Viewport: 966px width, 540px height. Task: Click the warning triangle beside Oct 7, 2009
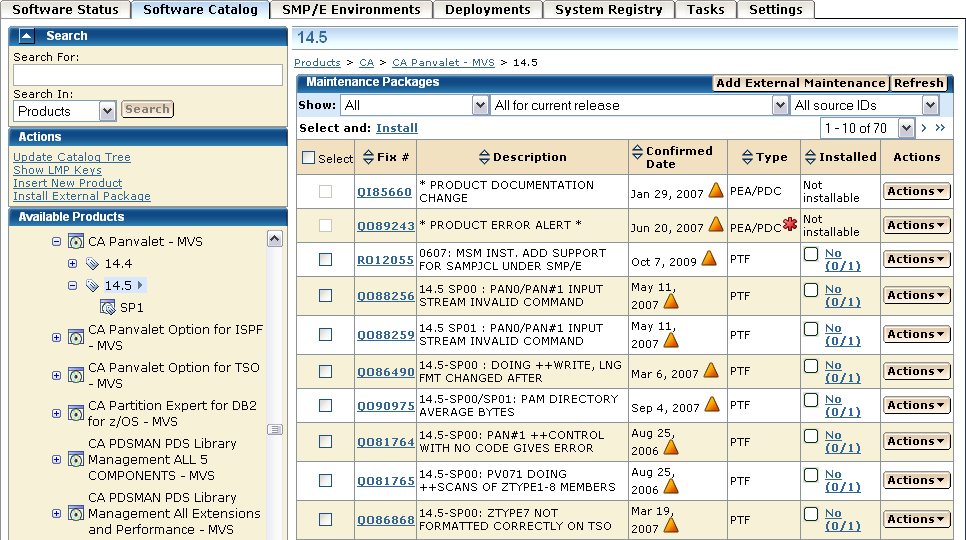pos(709,258)
